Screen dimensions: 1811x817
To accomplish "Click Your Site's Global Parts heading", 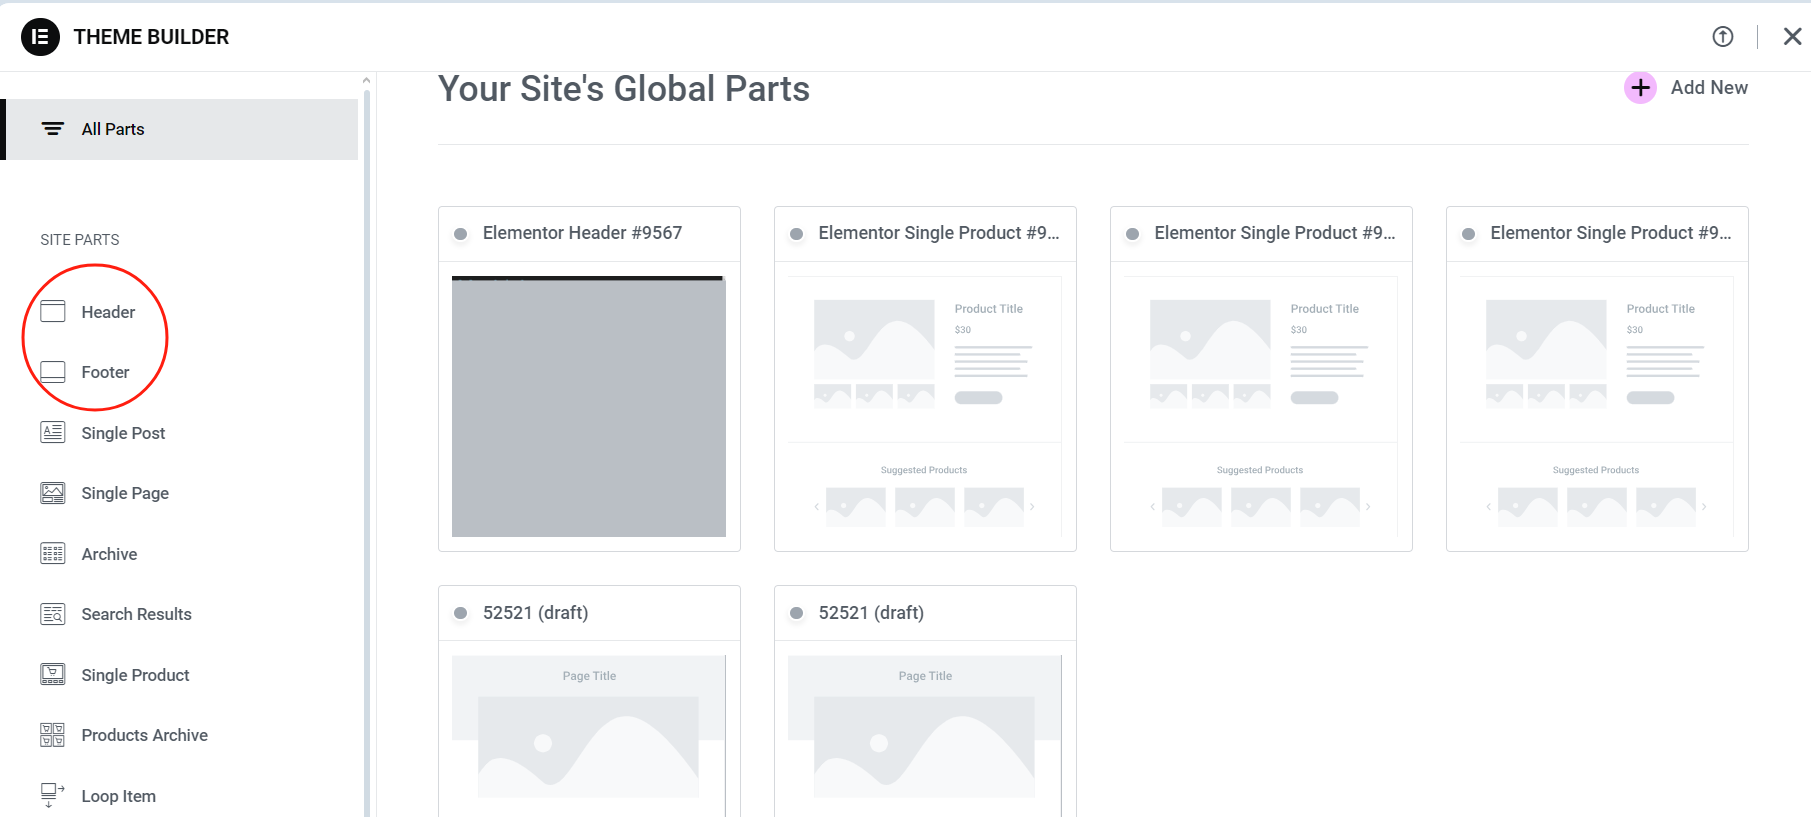I will point(624,88).
